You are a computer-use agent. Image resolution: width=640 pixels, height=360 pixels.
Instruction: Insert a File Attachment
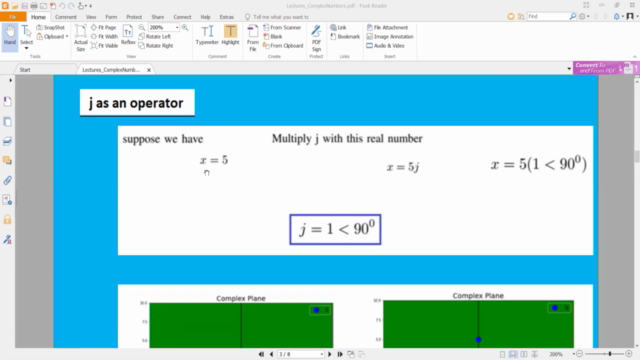387,27
